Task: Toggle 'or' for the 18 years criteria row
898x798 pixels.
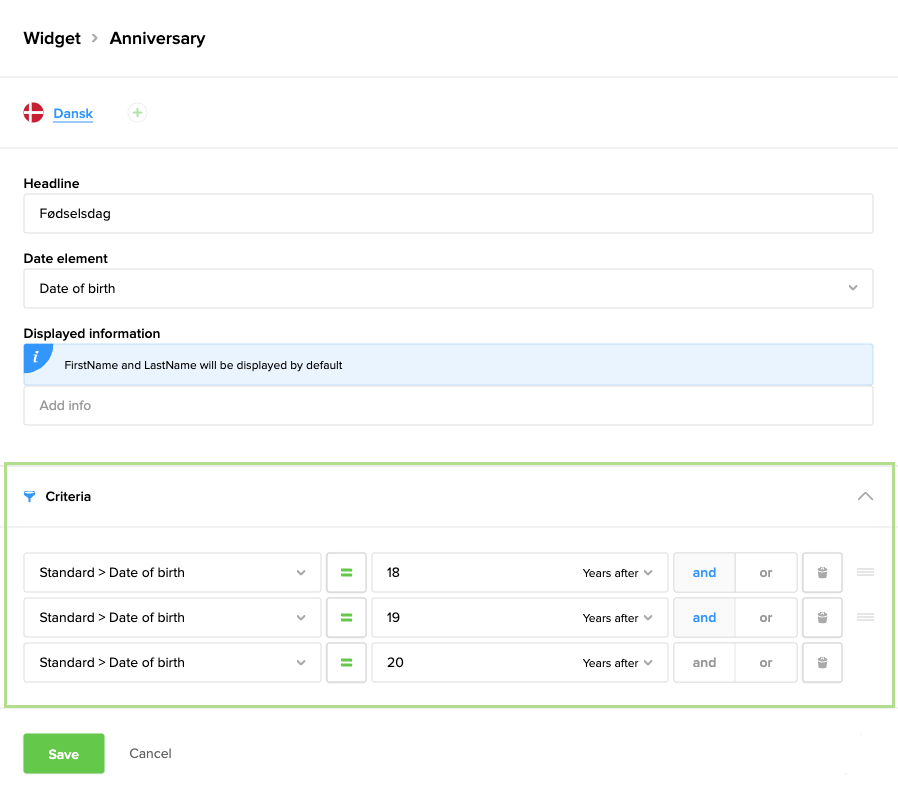Action: (766, 573)
